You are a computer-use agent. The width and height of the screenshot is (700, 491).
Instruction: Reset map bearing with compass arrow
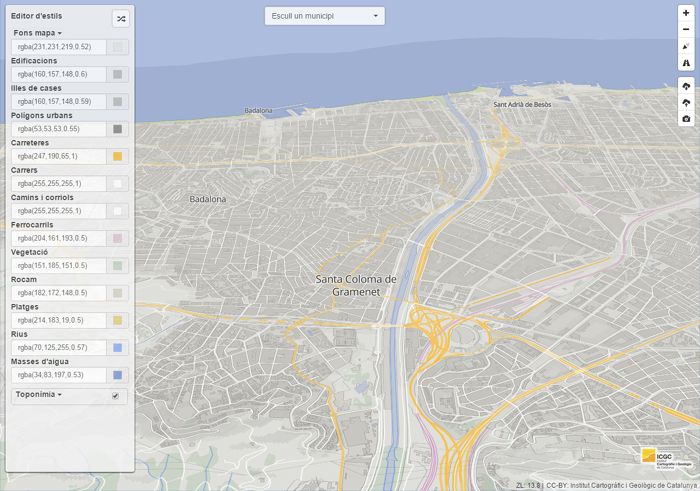[686, 46]
